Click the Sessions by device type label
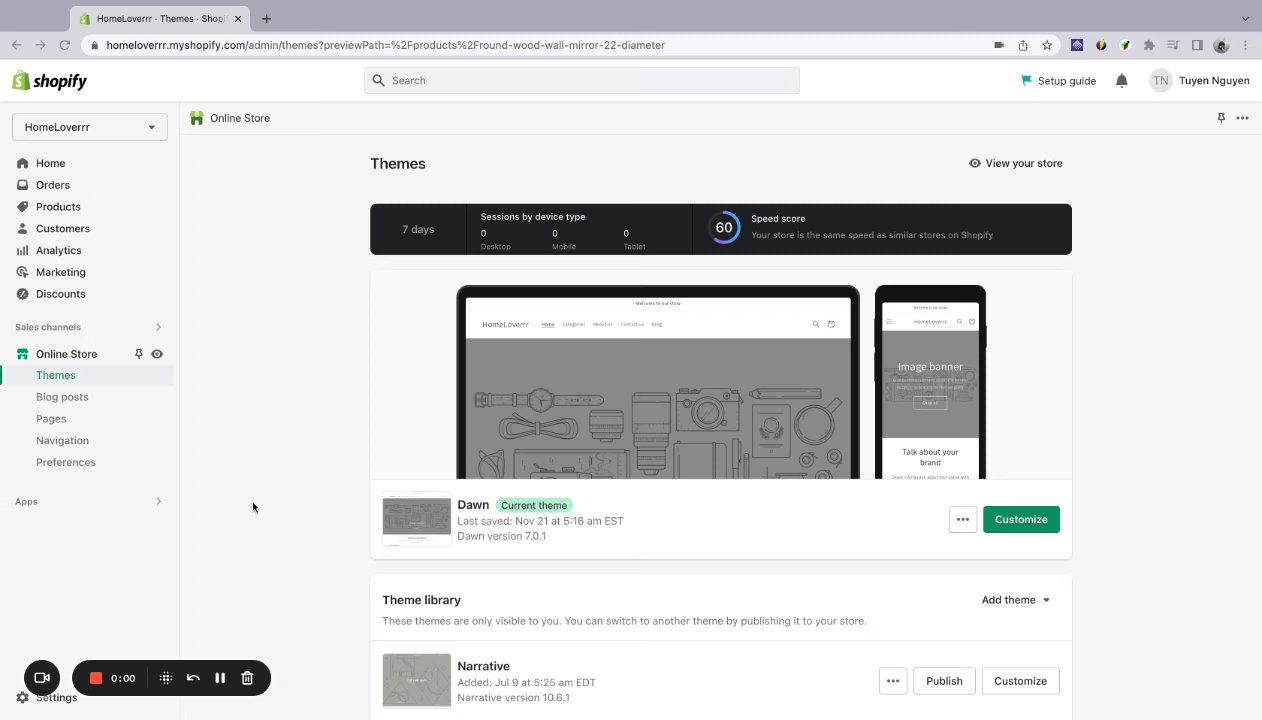The image size is (1262, 720). click(x=533, y=217)
